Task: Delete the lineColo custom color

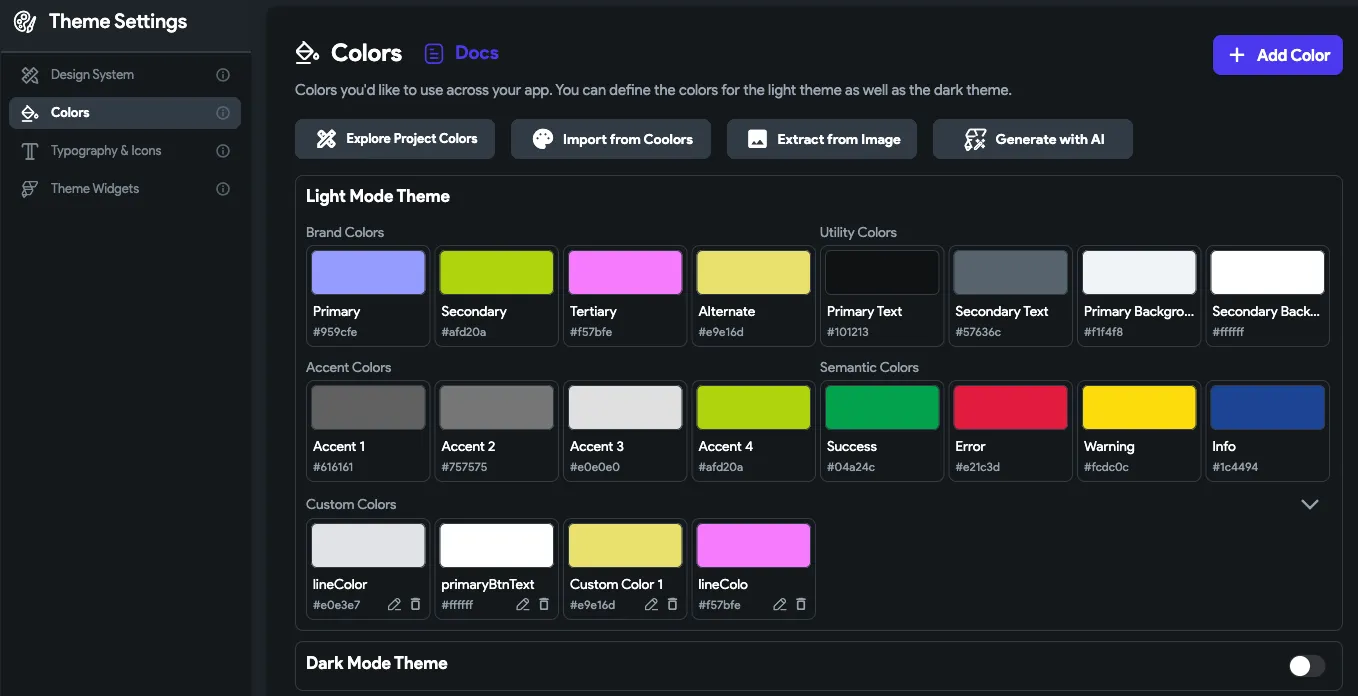Action: click(x=800, y=605)
